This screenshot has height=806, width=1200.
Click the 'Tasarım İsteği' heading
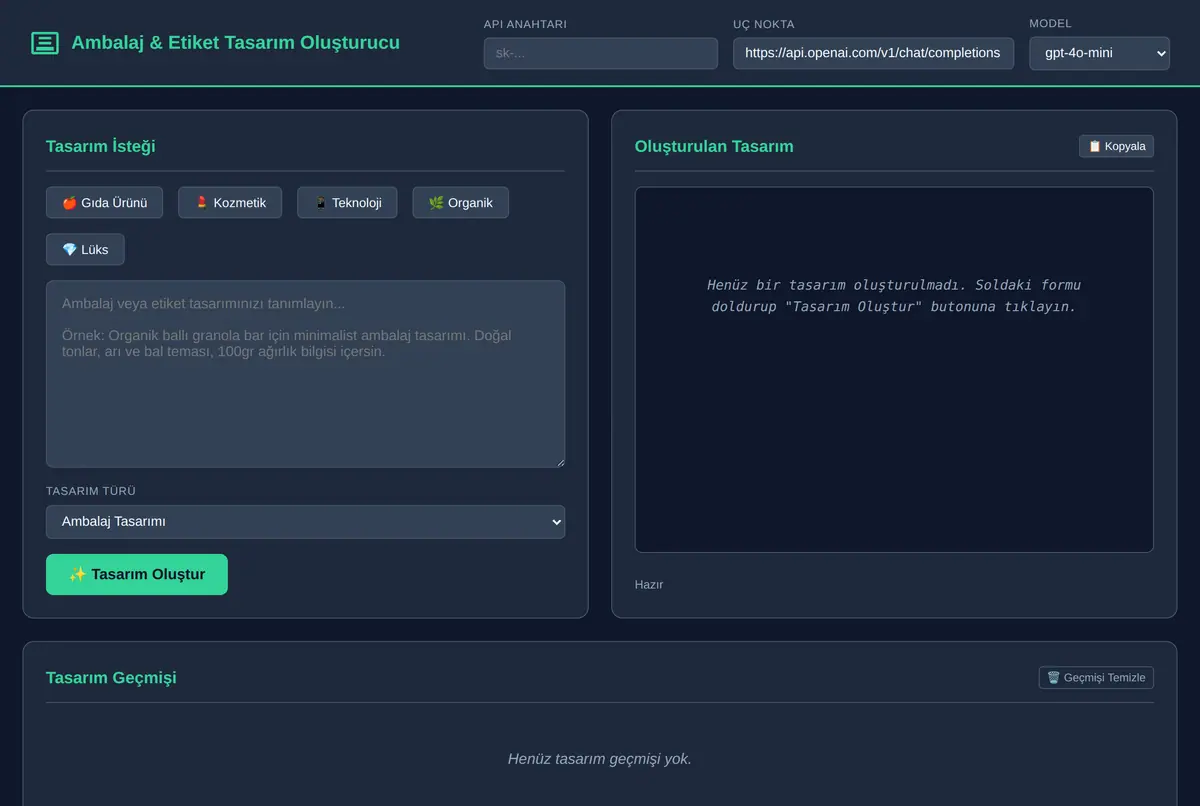[100, 147]
